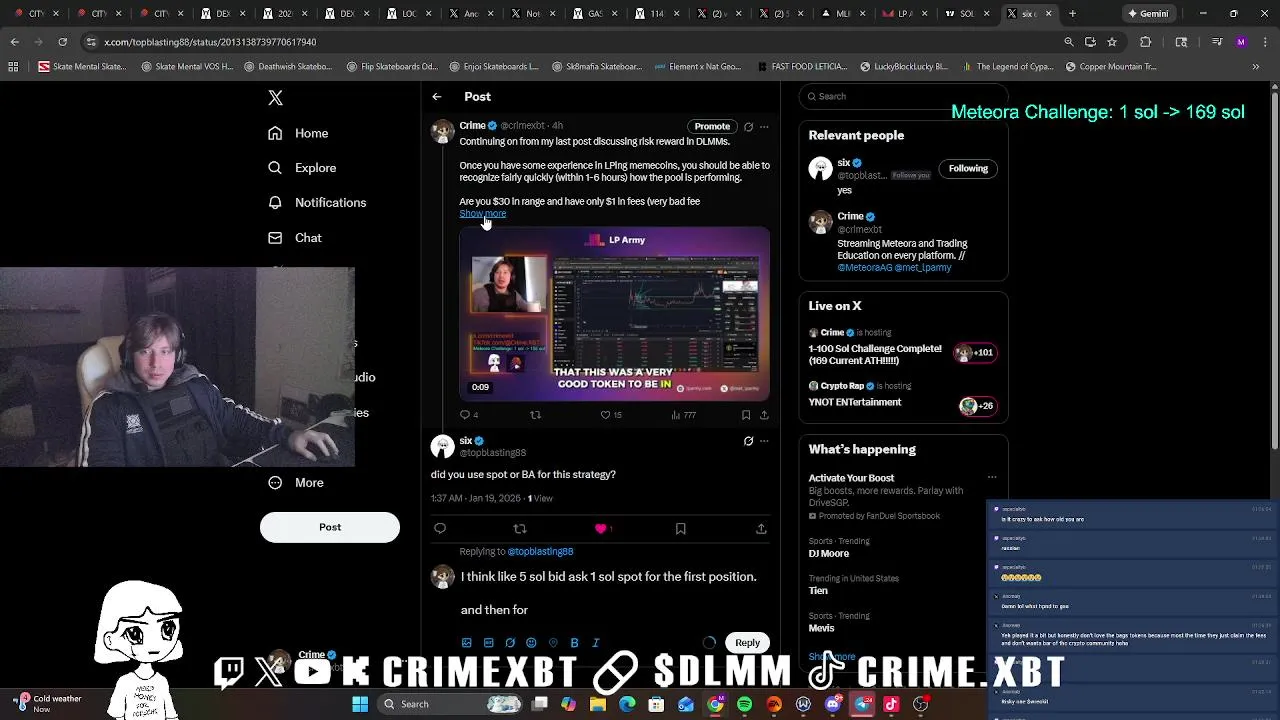The width and height of the screenshot is (1280, 720).
Task: Open Grok icon on Crime's post
Action: click(748, 127)
